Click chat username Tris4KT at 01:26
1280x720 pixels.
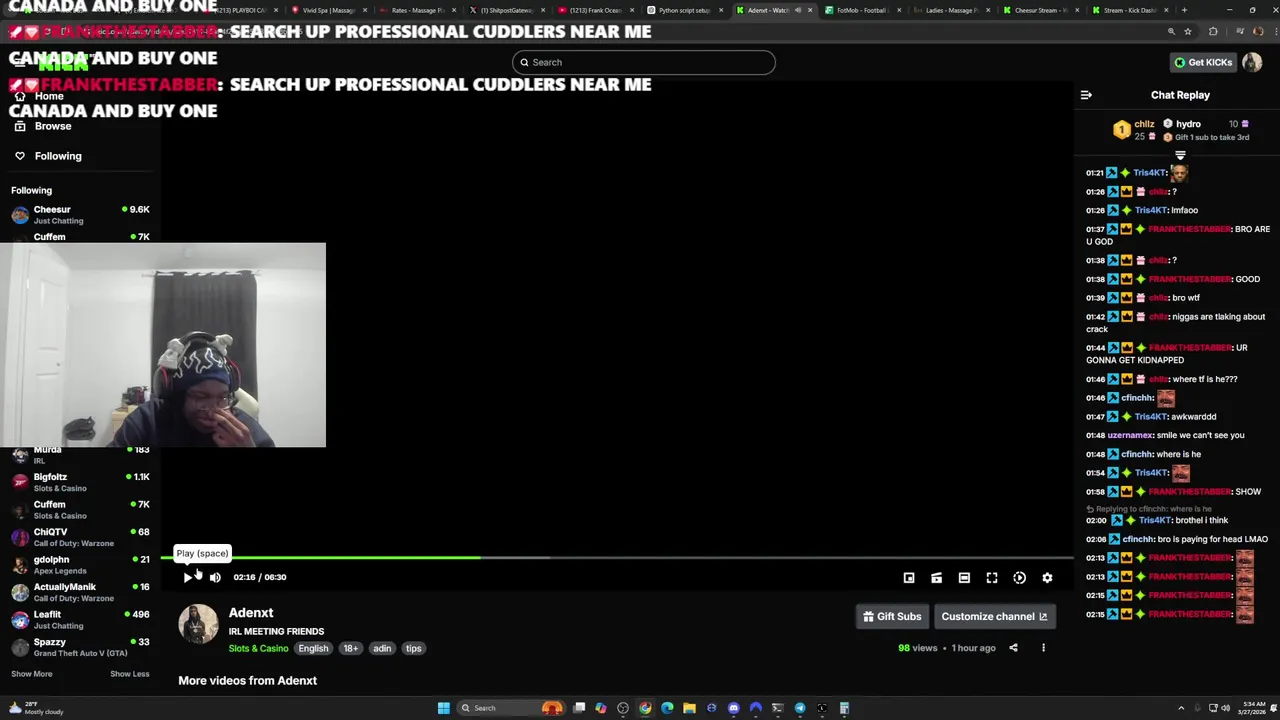[x=1150, y=210]
